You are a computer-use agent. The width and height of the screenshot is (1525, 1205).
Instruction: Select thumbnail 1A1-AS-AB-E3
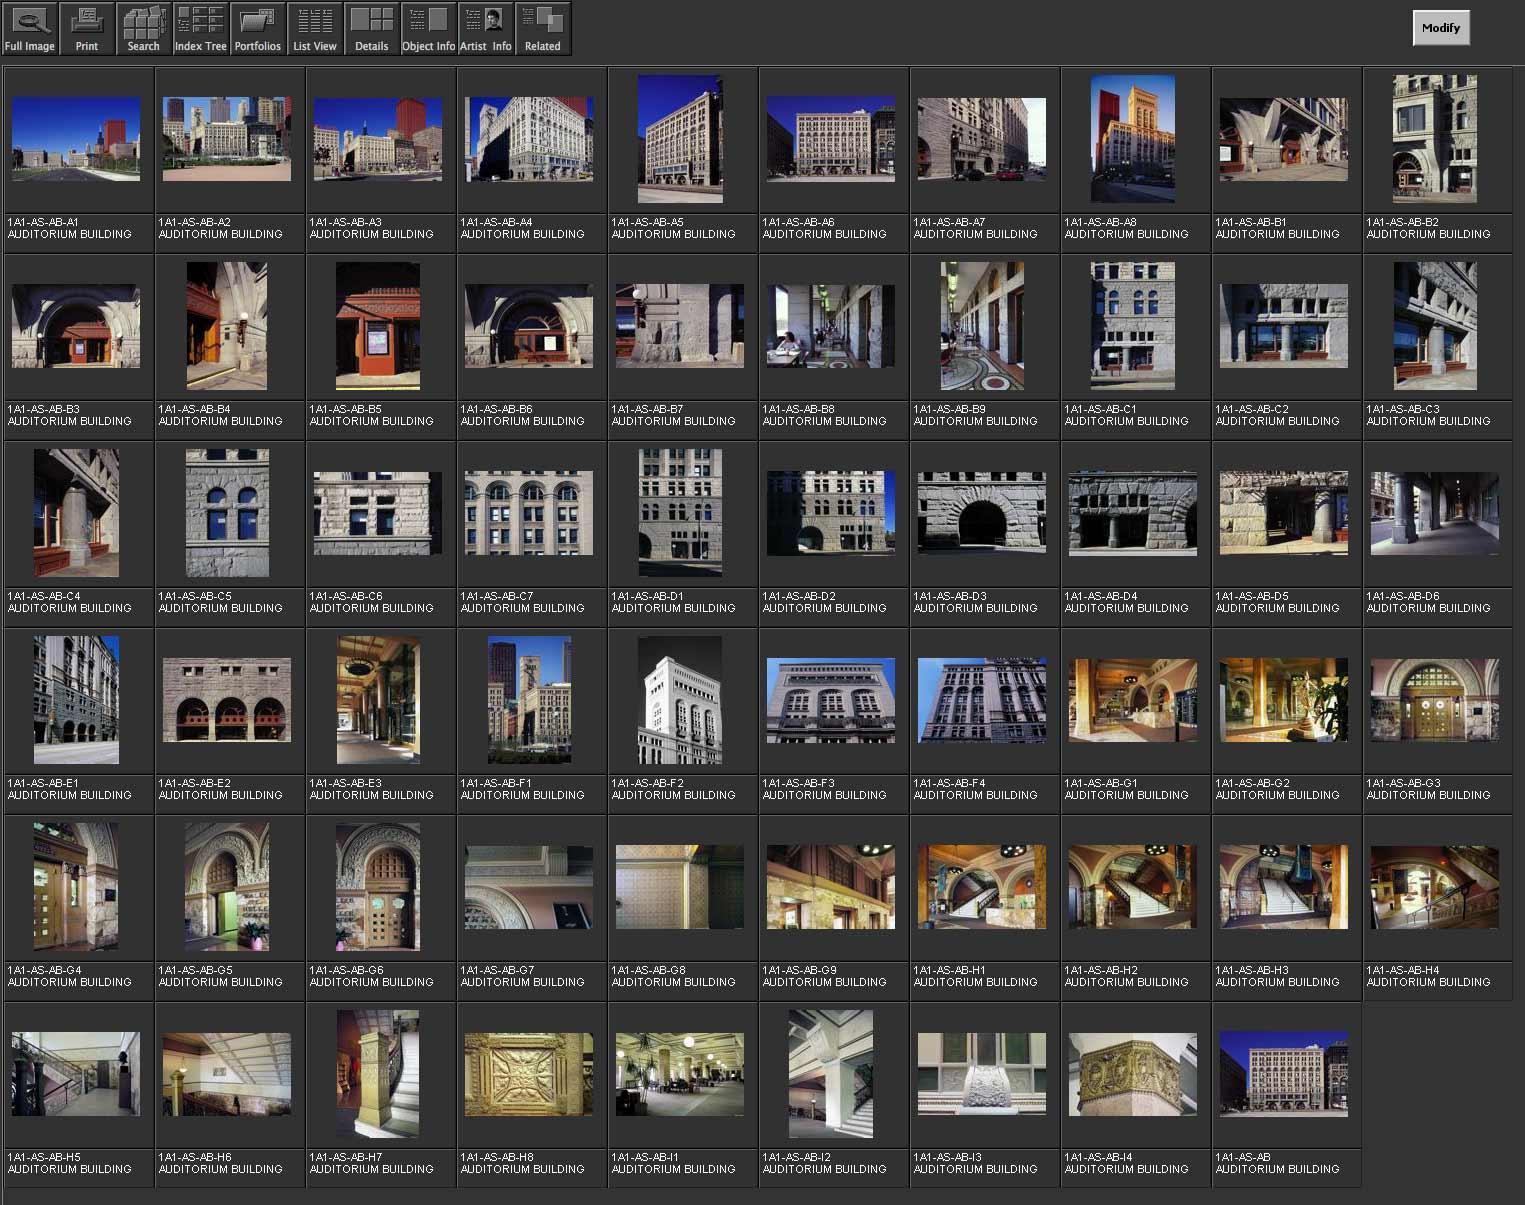click(x=378, y=700)
